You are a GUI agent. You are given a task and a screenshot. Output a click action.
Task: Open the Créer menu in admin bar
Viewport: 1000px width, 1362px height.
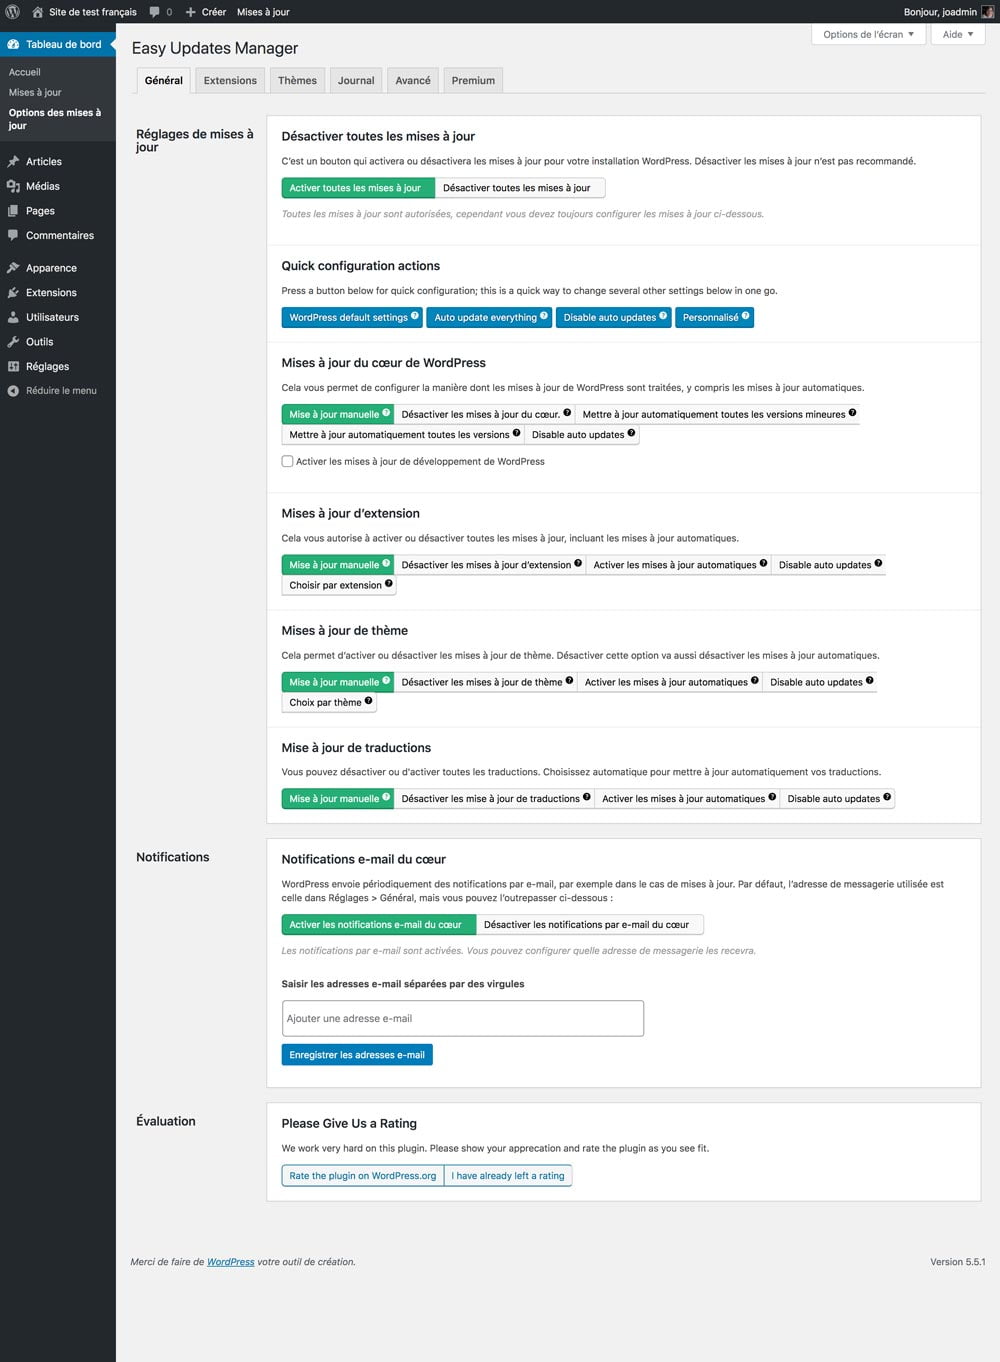206,12
